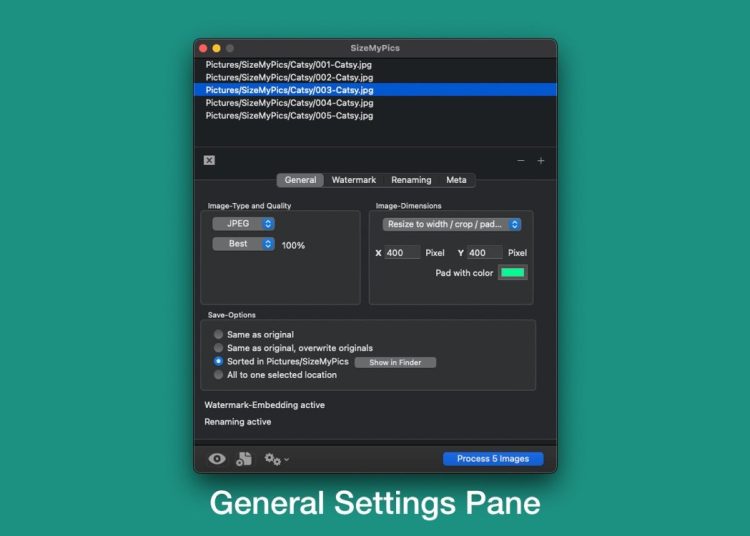Open the Best quality dropdown
The image size is (750, 536).
[243, 244]
